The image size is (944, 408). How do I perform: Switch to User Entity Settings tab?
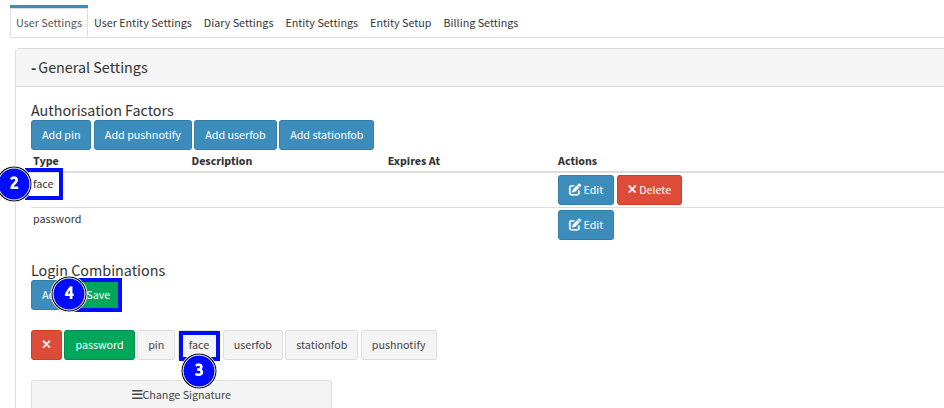click(143, 23)
